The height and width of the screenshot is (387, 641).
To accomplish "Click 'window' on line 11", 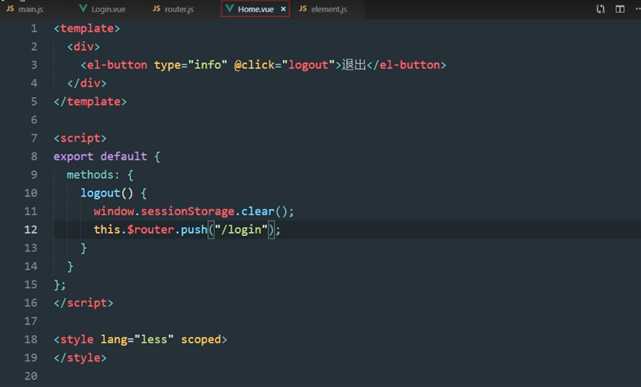I will point(114,211).
